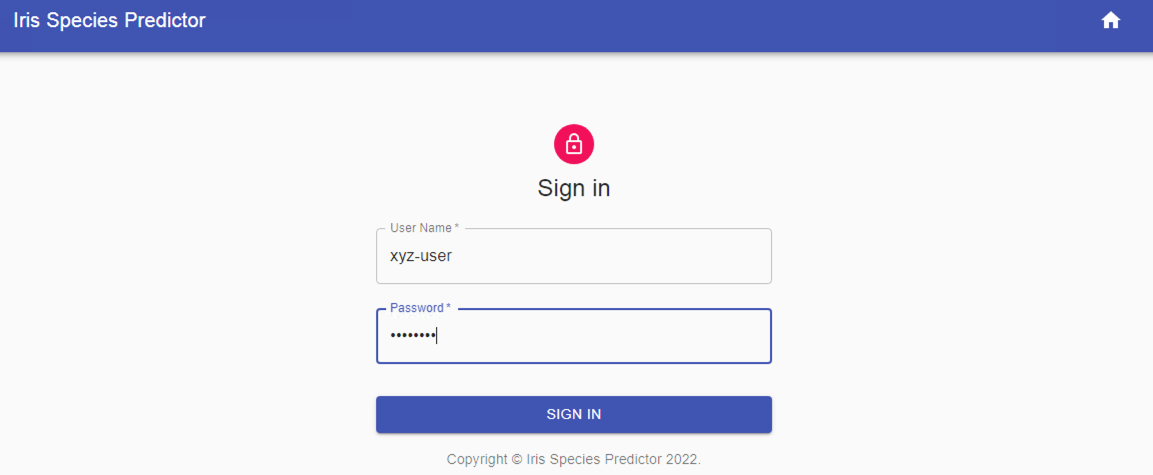This screenshot has width=1153, height=475.
Task: Click the User Name field label
Action: pos(420,228)
